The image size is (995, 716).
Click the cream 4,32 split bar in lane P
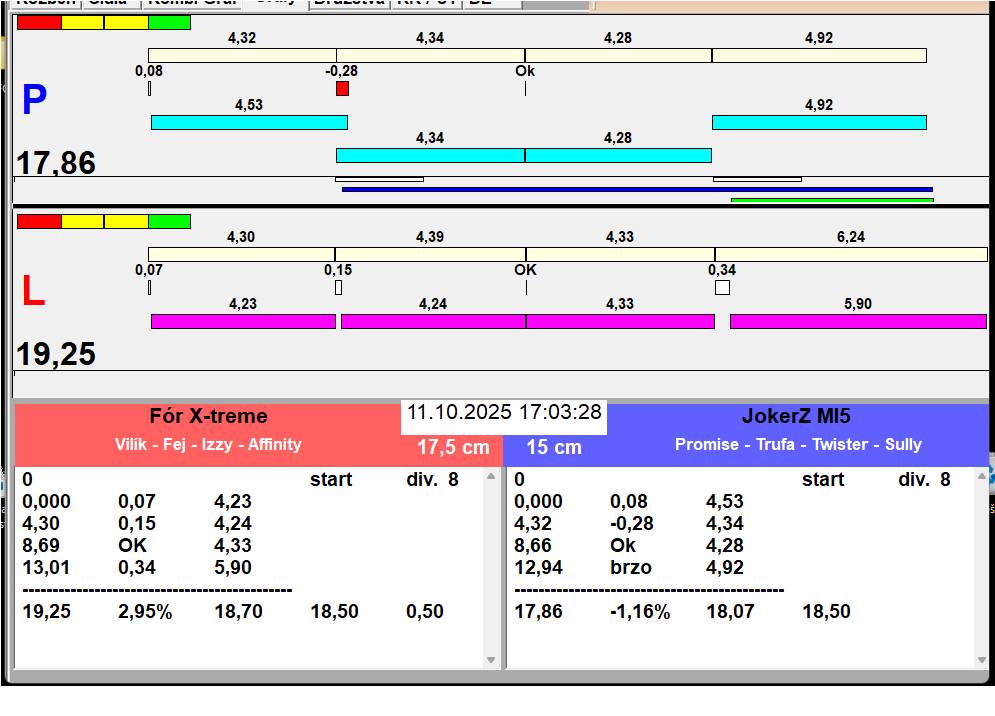pos(242,55)
